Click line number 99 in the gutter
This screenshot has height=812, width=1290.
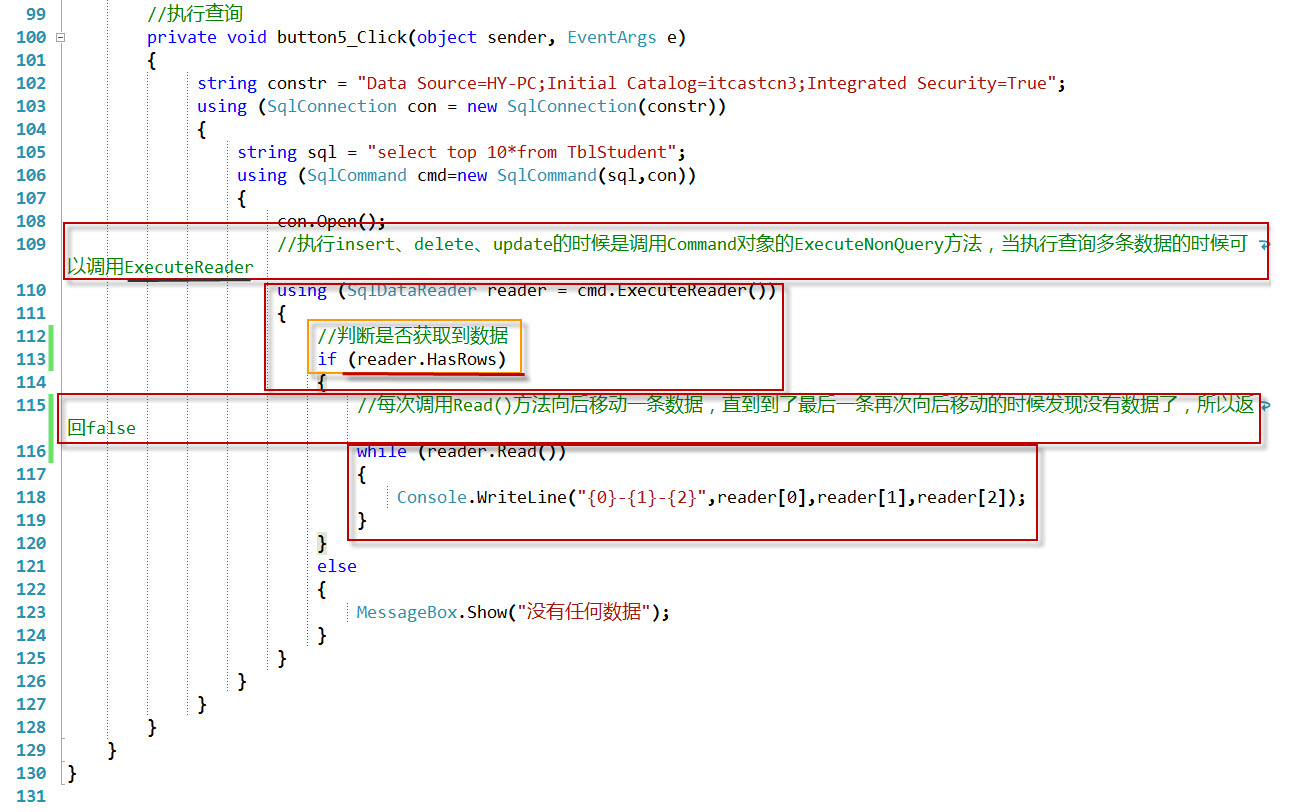click(x=34, y=14)
